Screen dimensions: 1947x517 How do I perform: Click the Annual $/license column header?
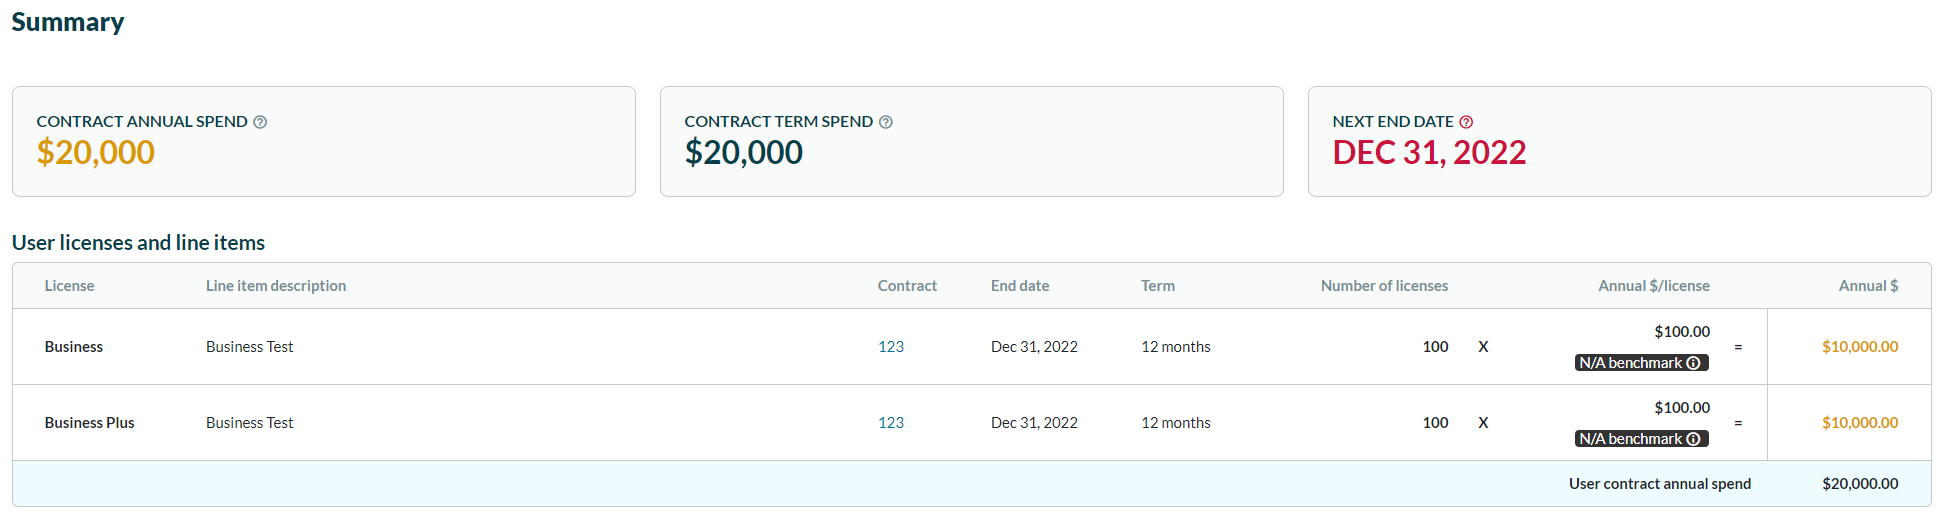click(x=1653, y=286)
